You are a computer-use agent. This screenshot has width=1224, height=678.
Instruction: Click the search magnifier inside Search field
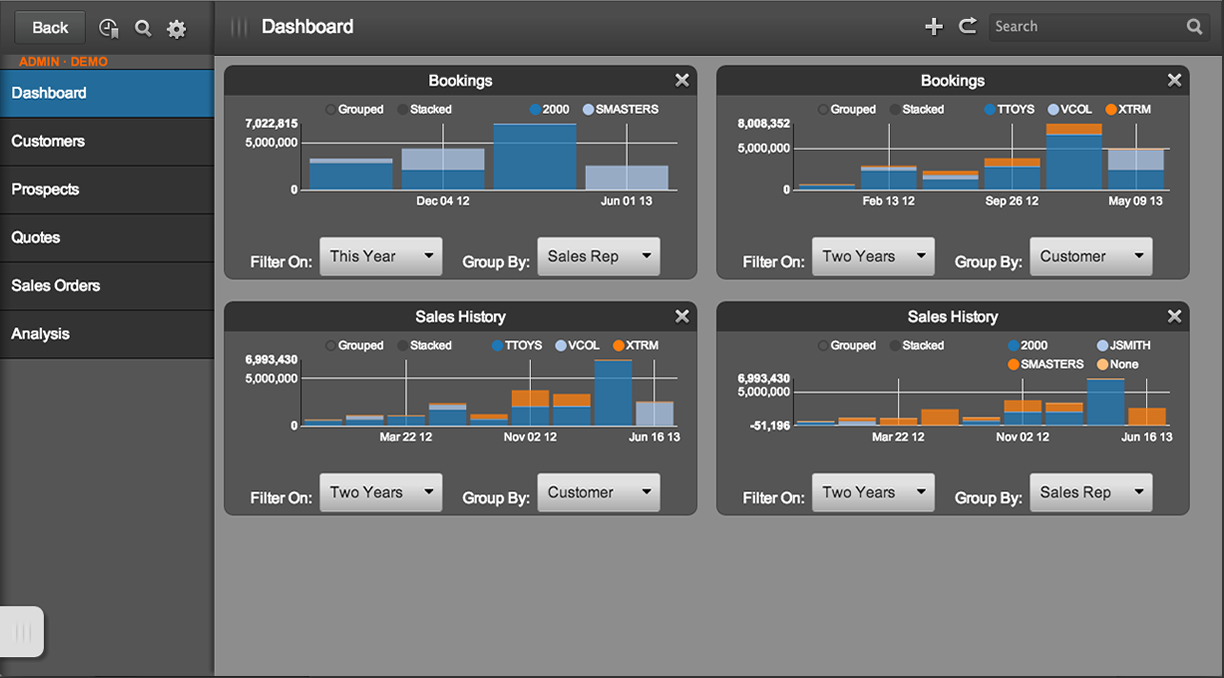(x=1195, y=27)
